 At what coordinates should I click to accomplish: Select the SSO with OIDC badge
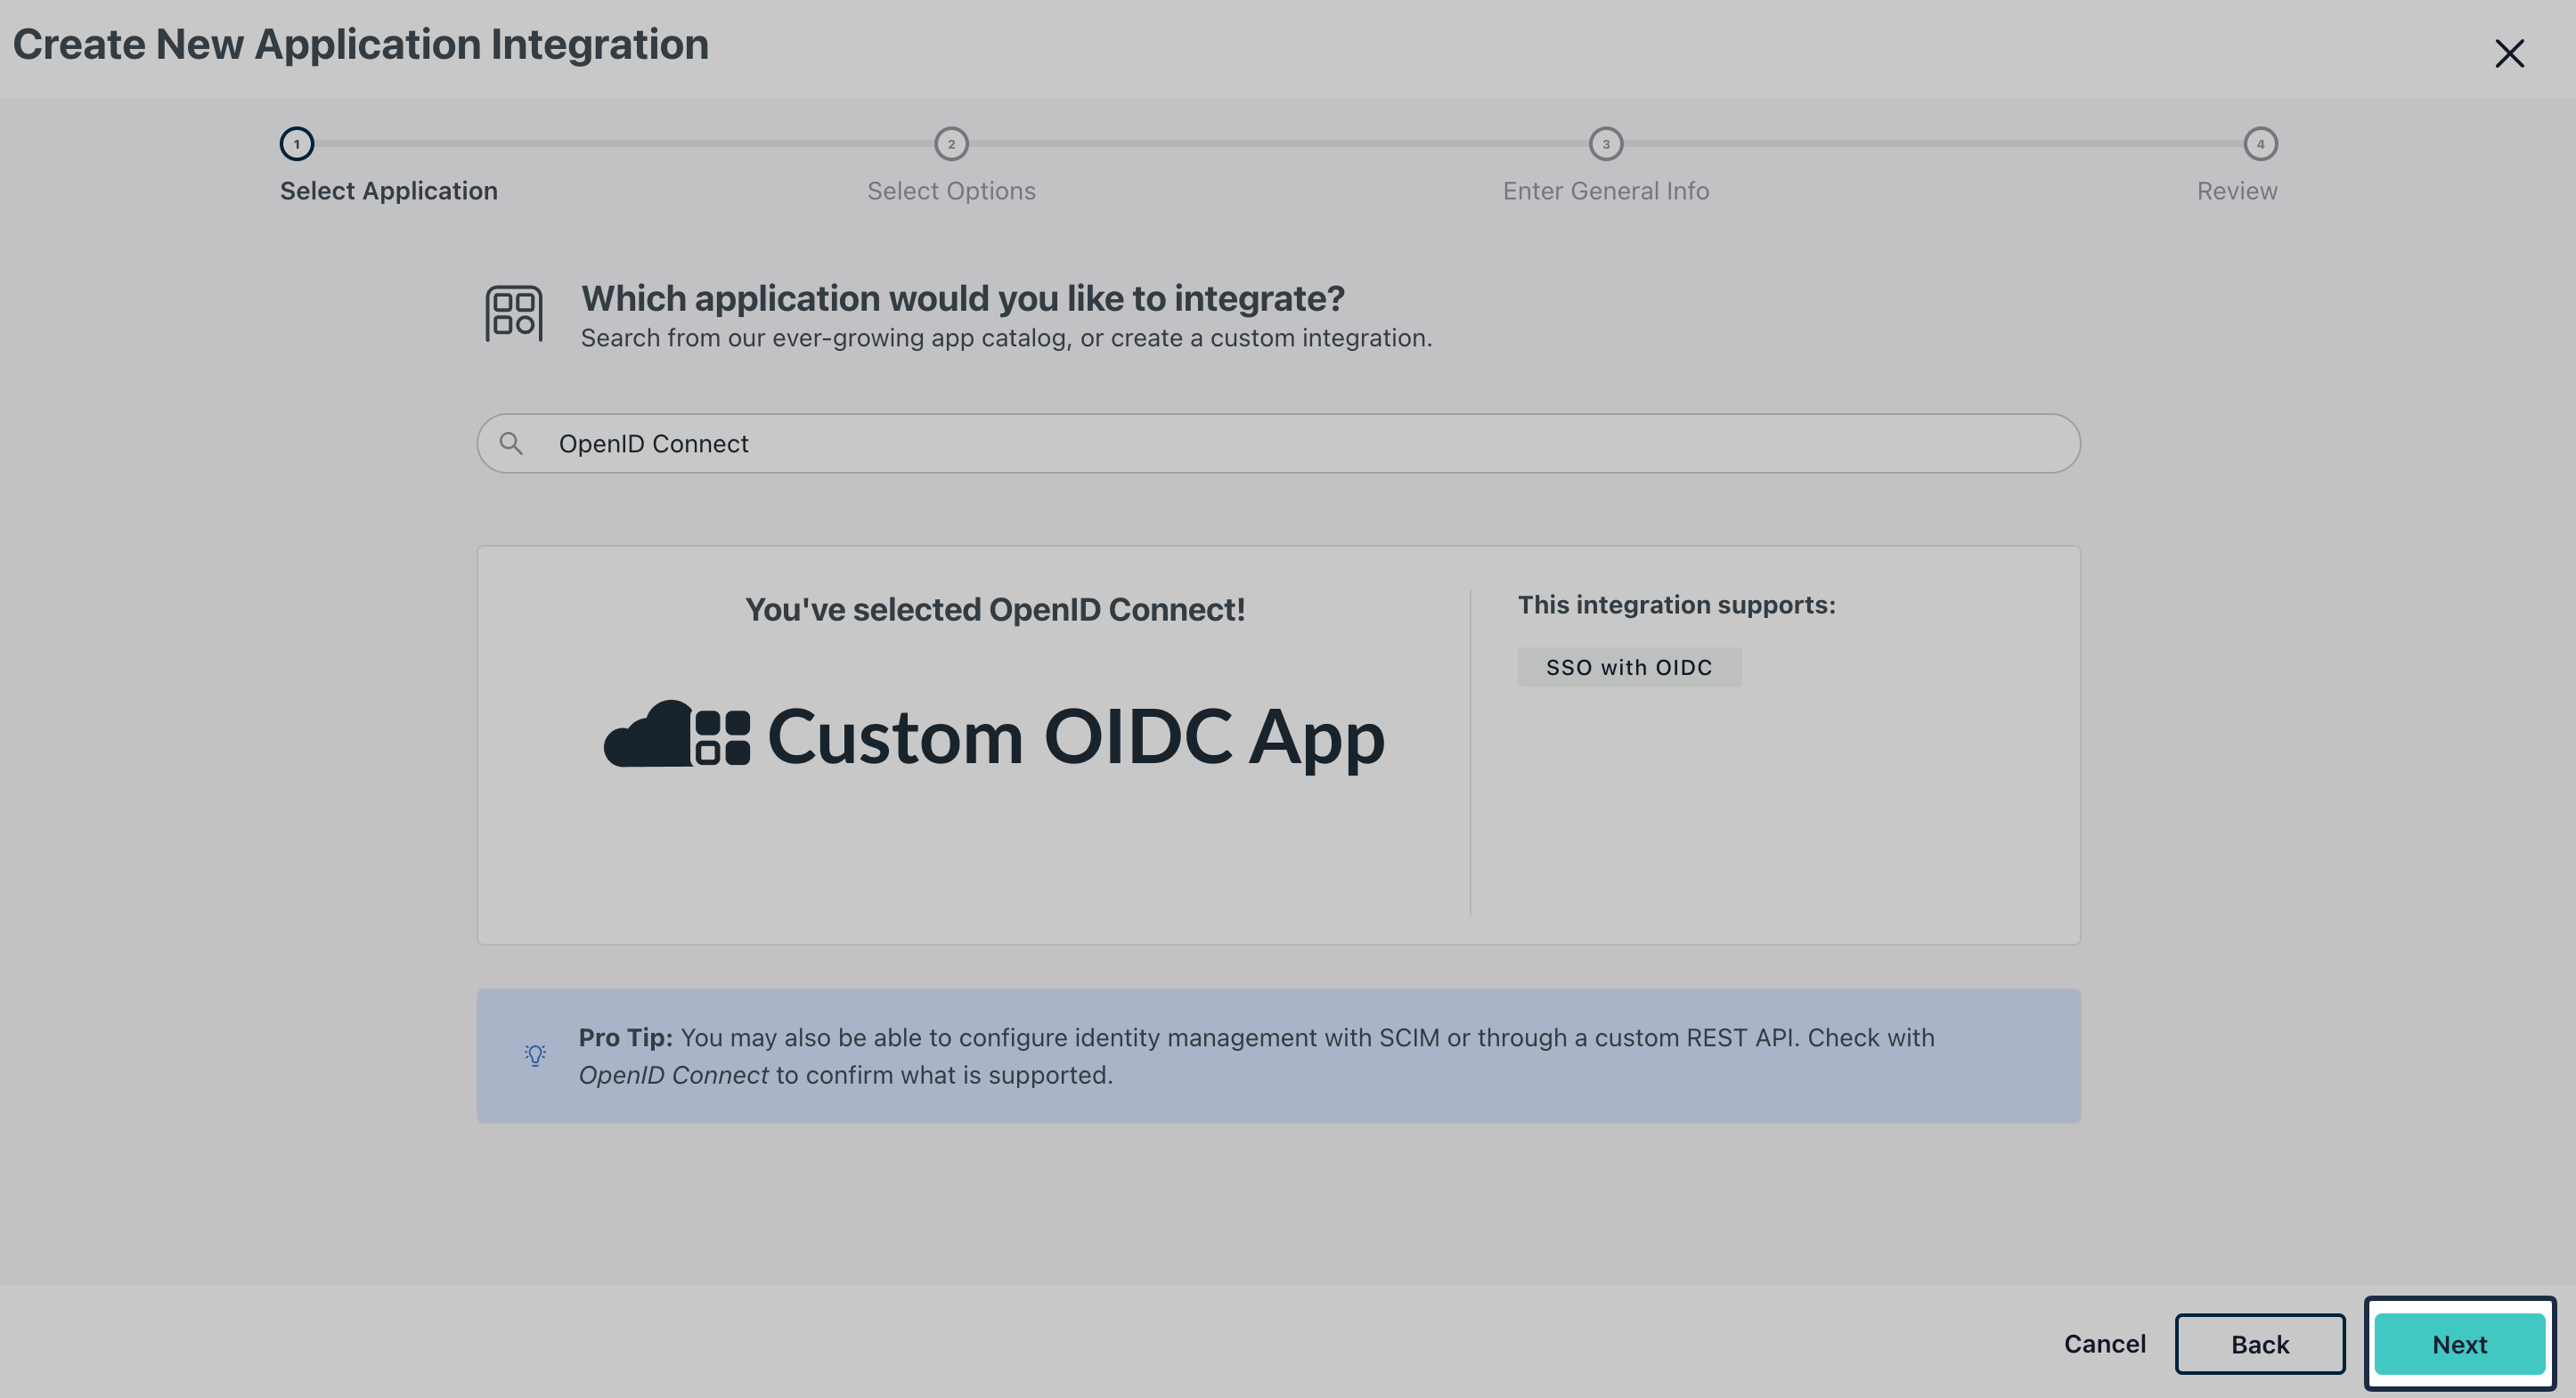pos(1629,666)
